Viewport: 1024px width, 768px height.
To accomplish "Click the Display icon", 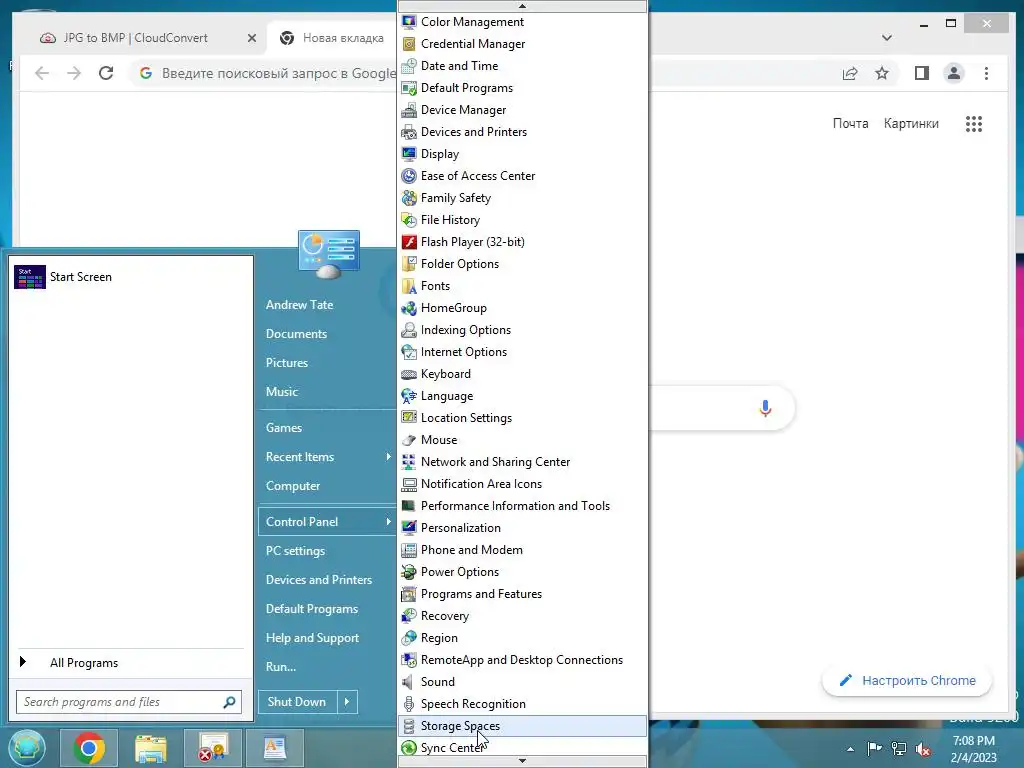I will point(409,154).
